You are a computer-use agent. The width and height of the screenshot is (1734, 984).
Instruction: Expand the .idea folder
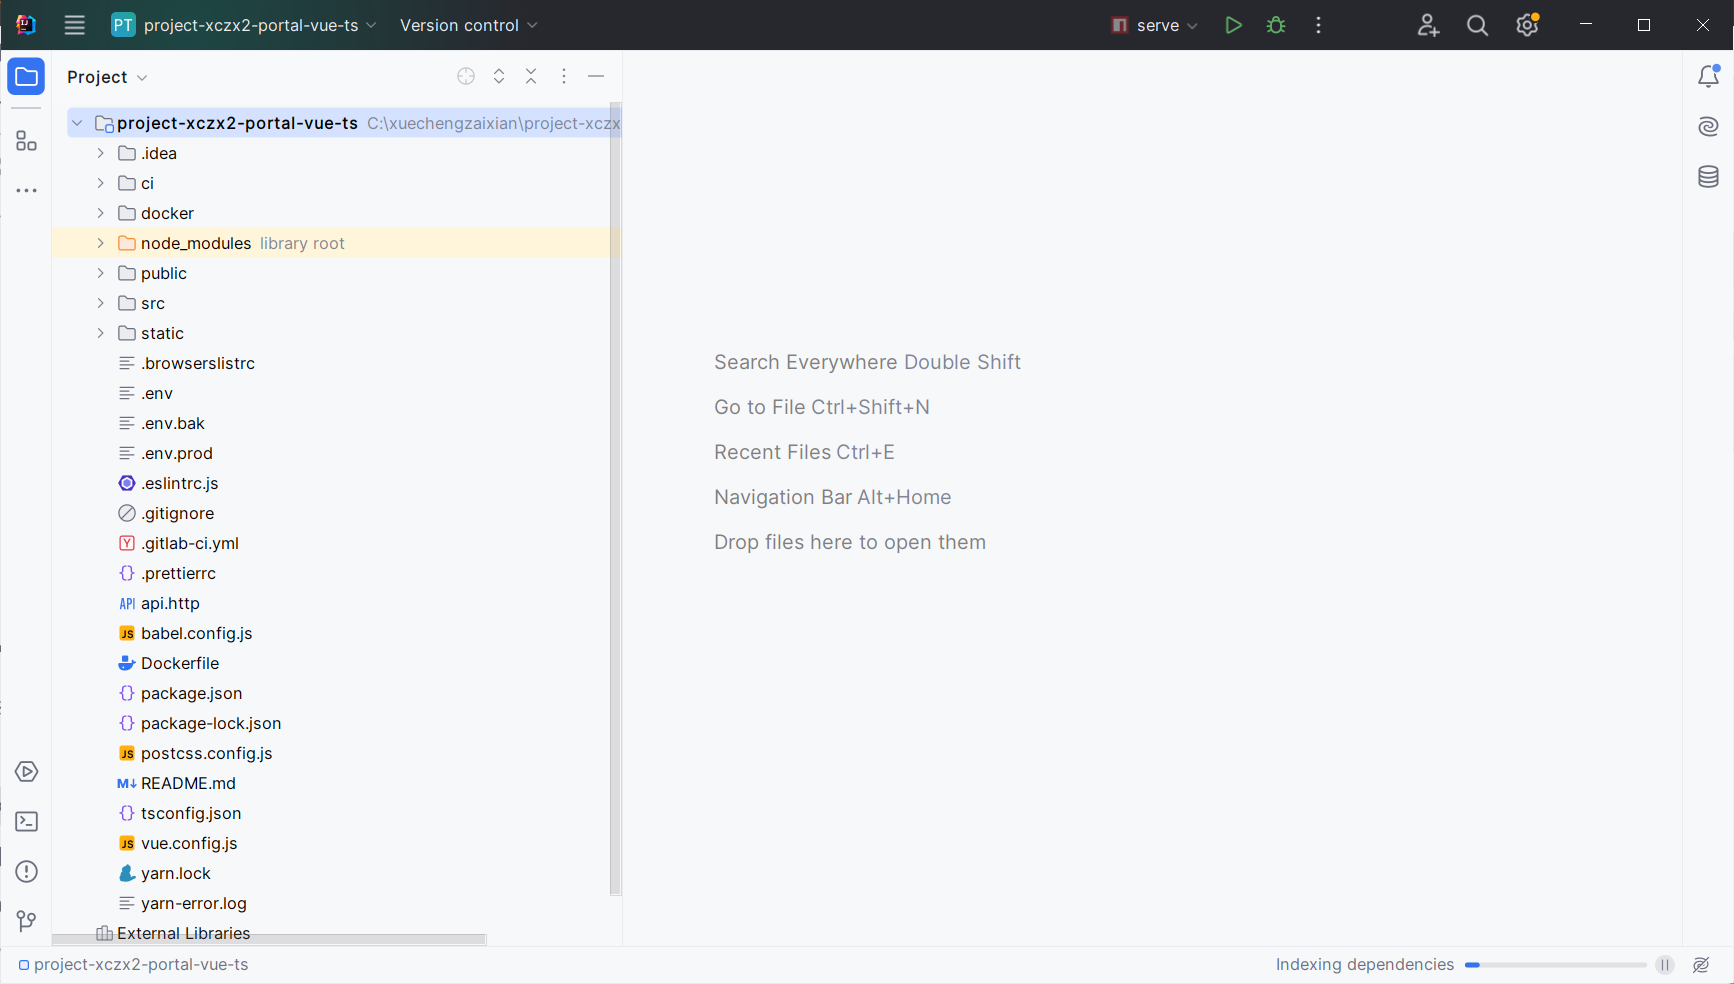pos(100,153)
